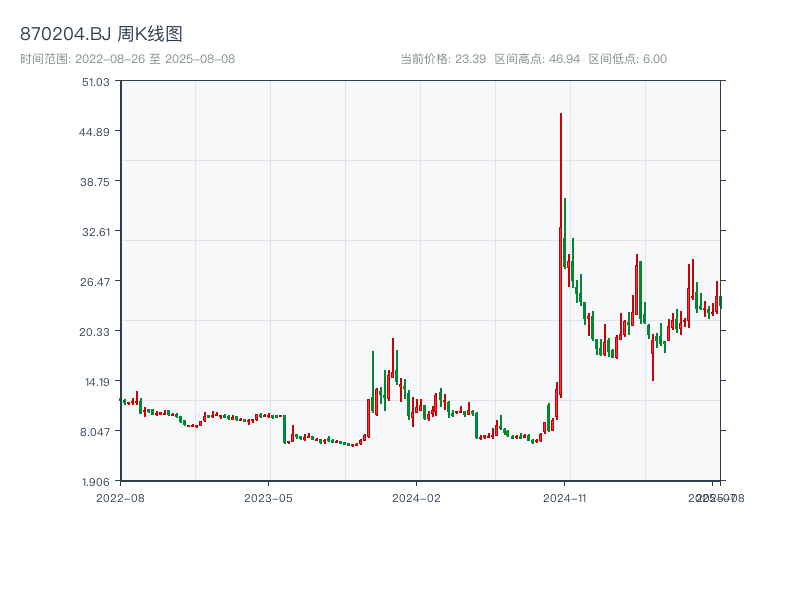Screen dimensions: 800x600
Task: Click the tallest red candlestick peaking near 46.94
Action: (x=561, y=255)
